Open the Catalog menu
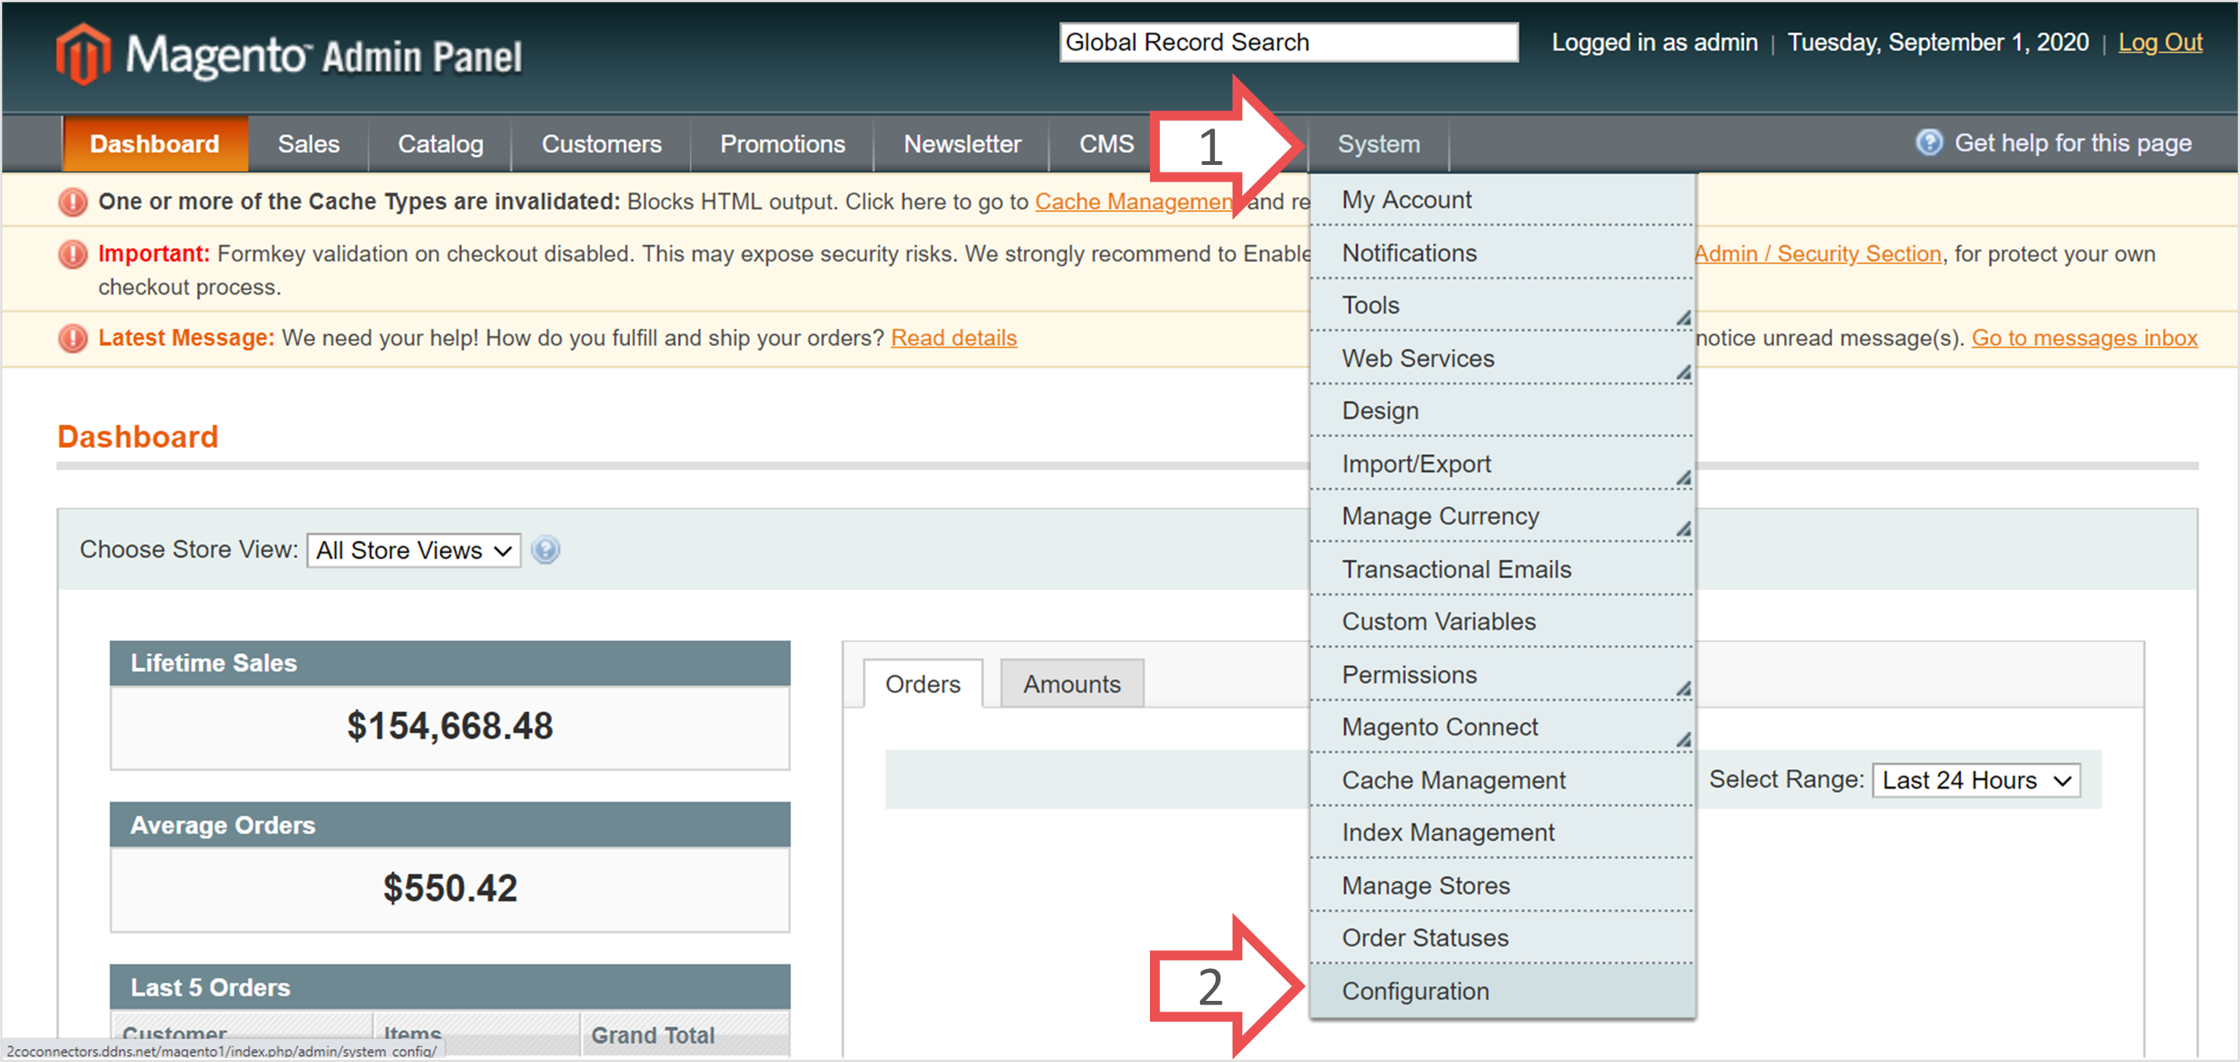The height and width of the screenshot is (1062, 2240). pyautogui.click(x=441, y=144)
